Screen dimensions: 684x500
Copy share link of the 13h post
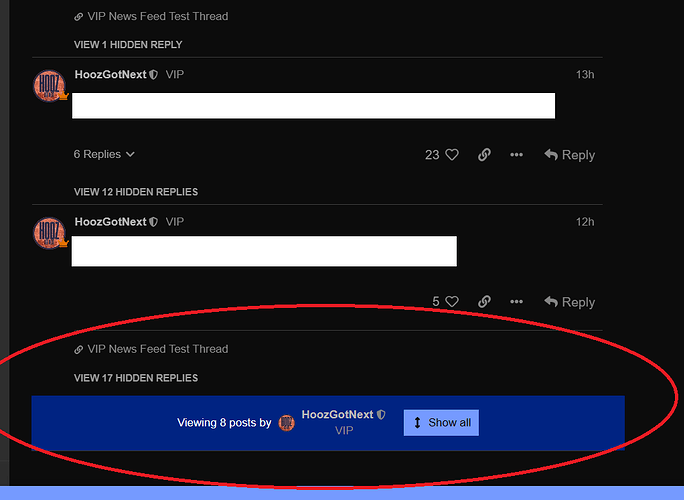[x=484, y=155]
